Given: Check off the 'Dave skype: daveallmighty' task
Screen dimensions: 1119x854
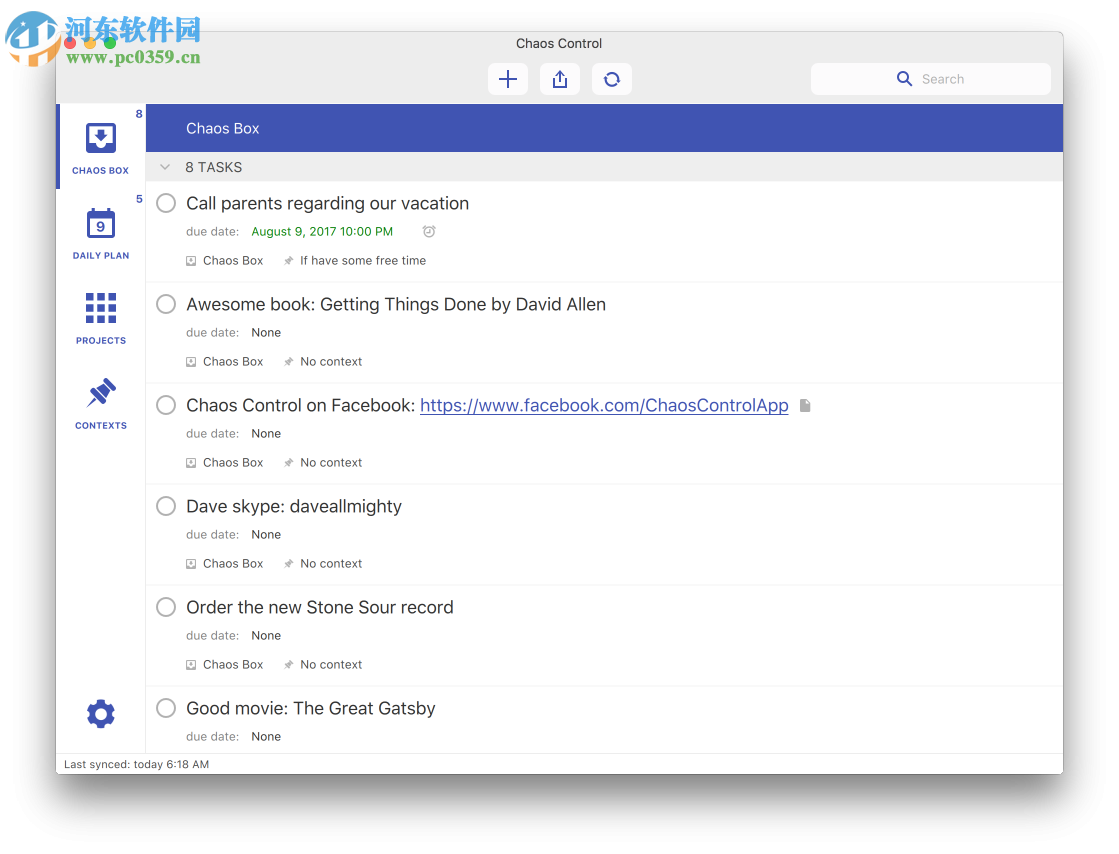Looking at the screenshot, I should point(166,506).
